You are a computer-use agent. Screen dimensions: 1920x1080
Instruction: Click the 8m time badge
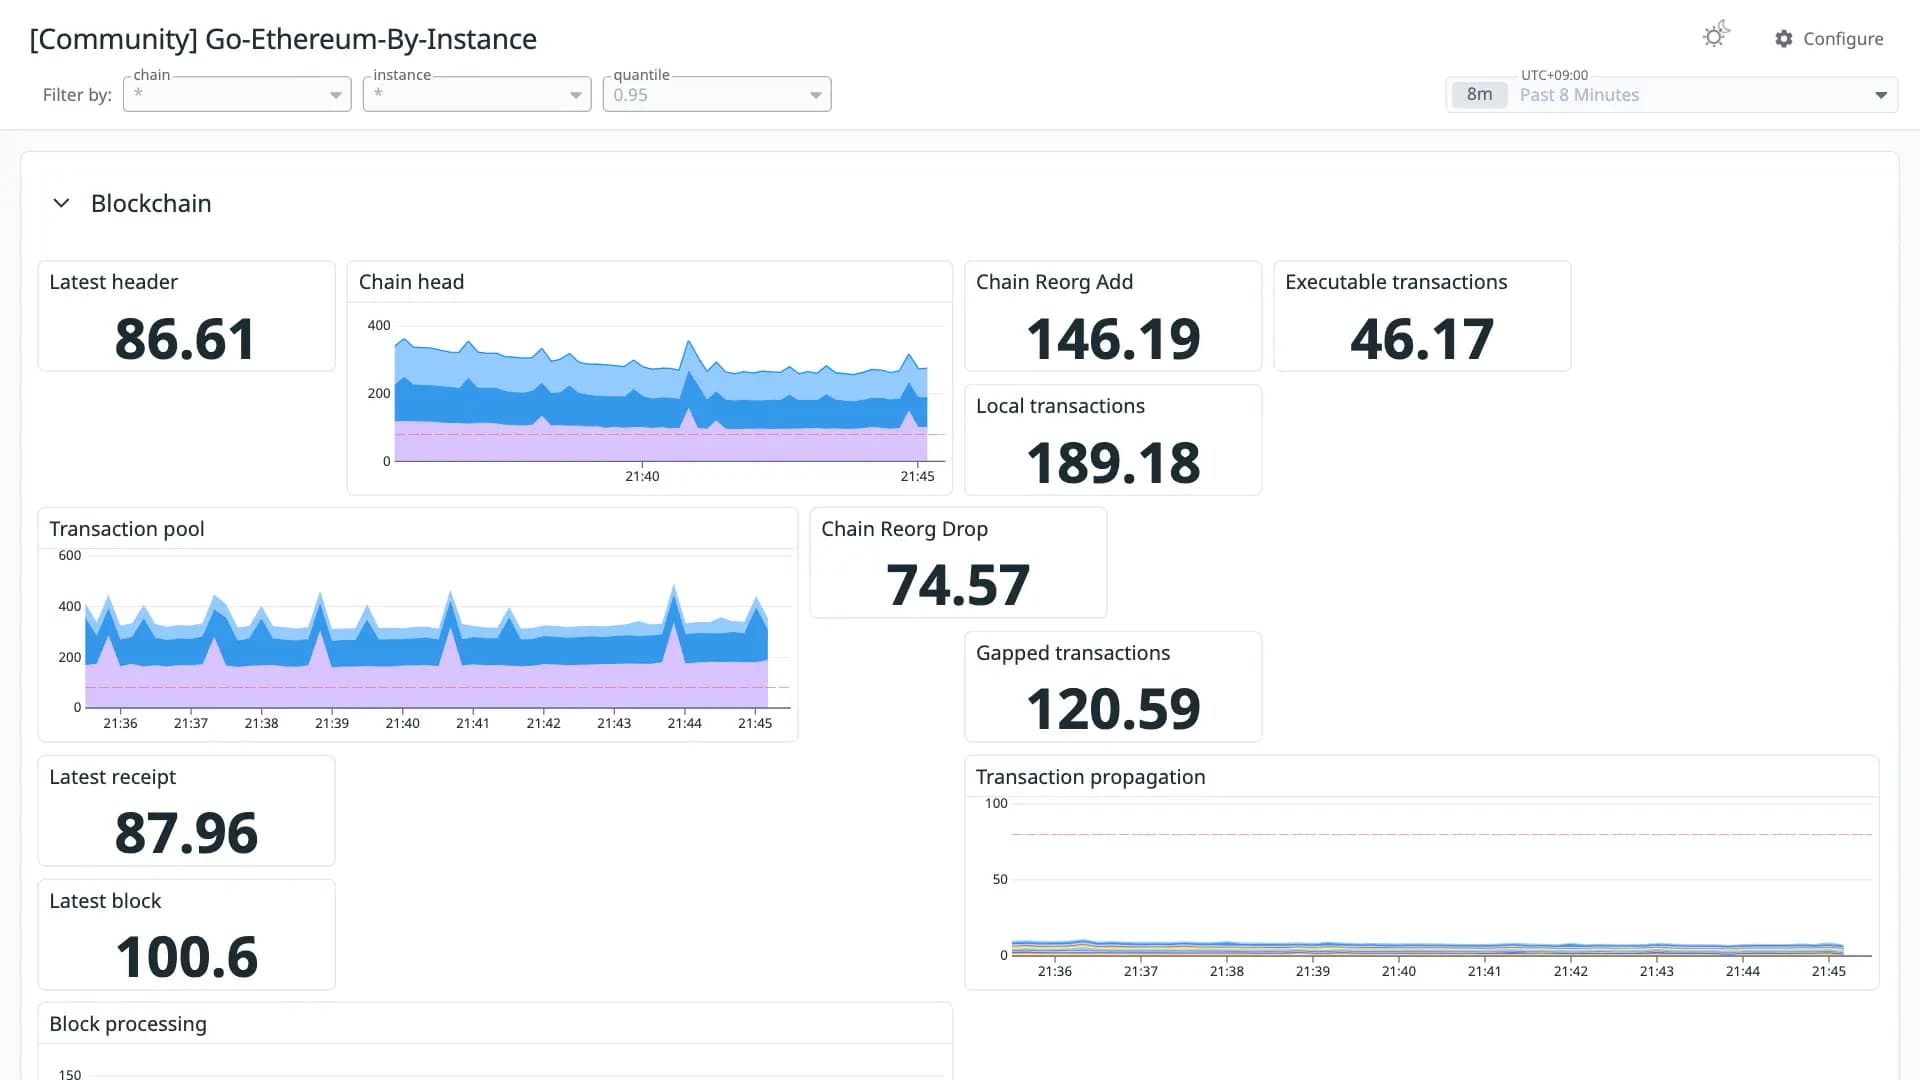[x=1479, y=95]
